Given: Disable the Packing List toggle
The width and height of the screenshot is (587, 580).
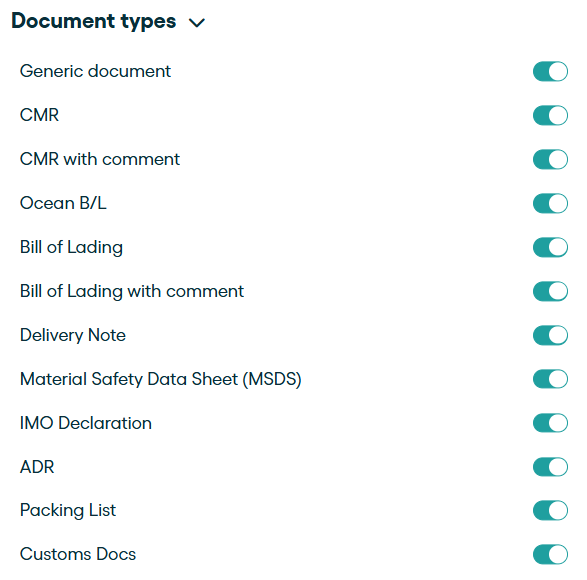Looking at the screenshot, I should pyautogui.click(x=550, y=510).
